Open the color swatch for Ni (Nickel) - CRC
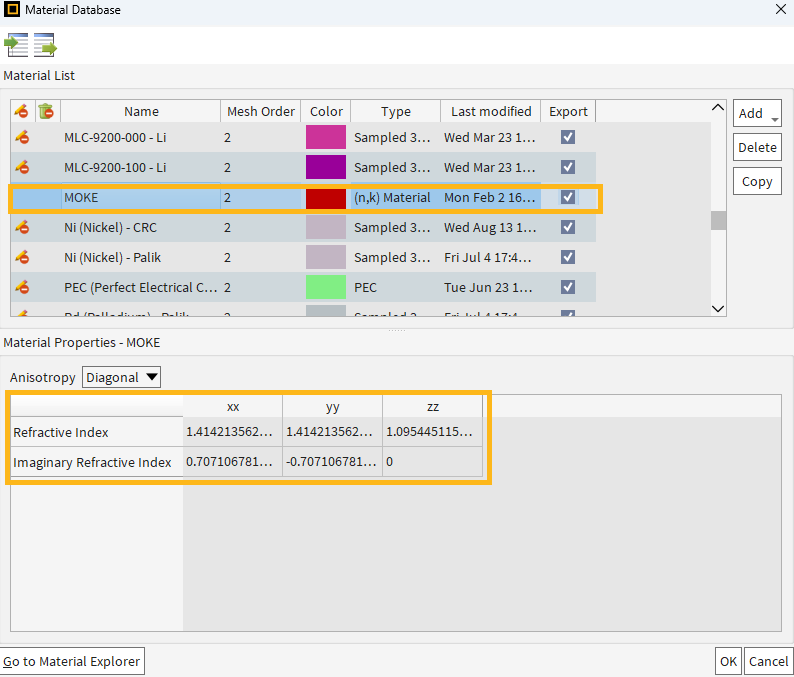Screen dimensions: 794x677 326,227
